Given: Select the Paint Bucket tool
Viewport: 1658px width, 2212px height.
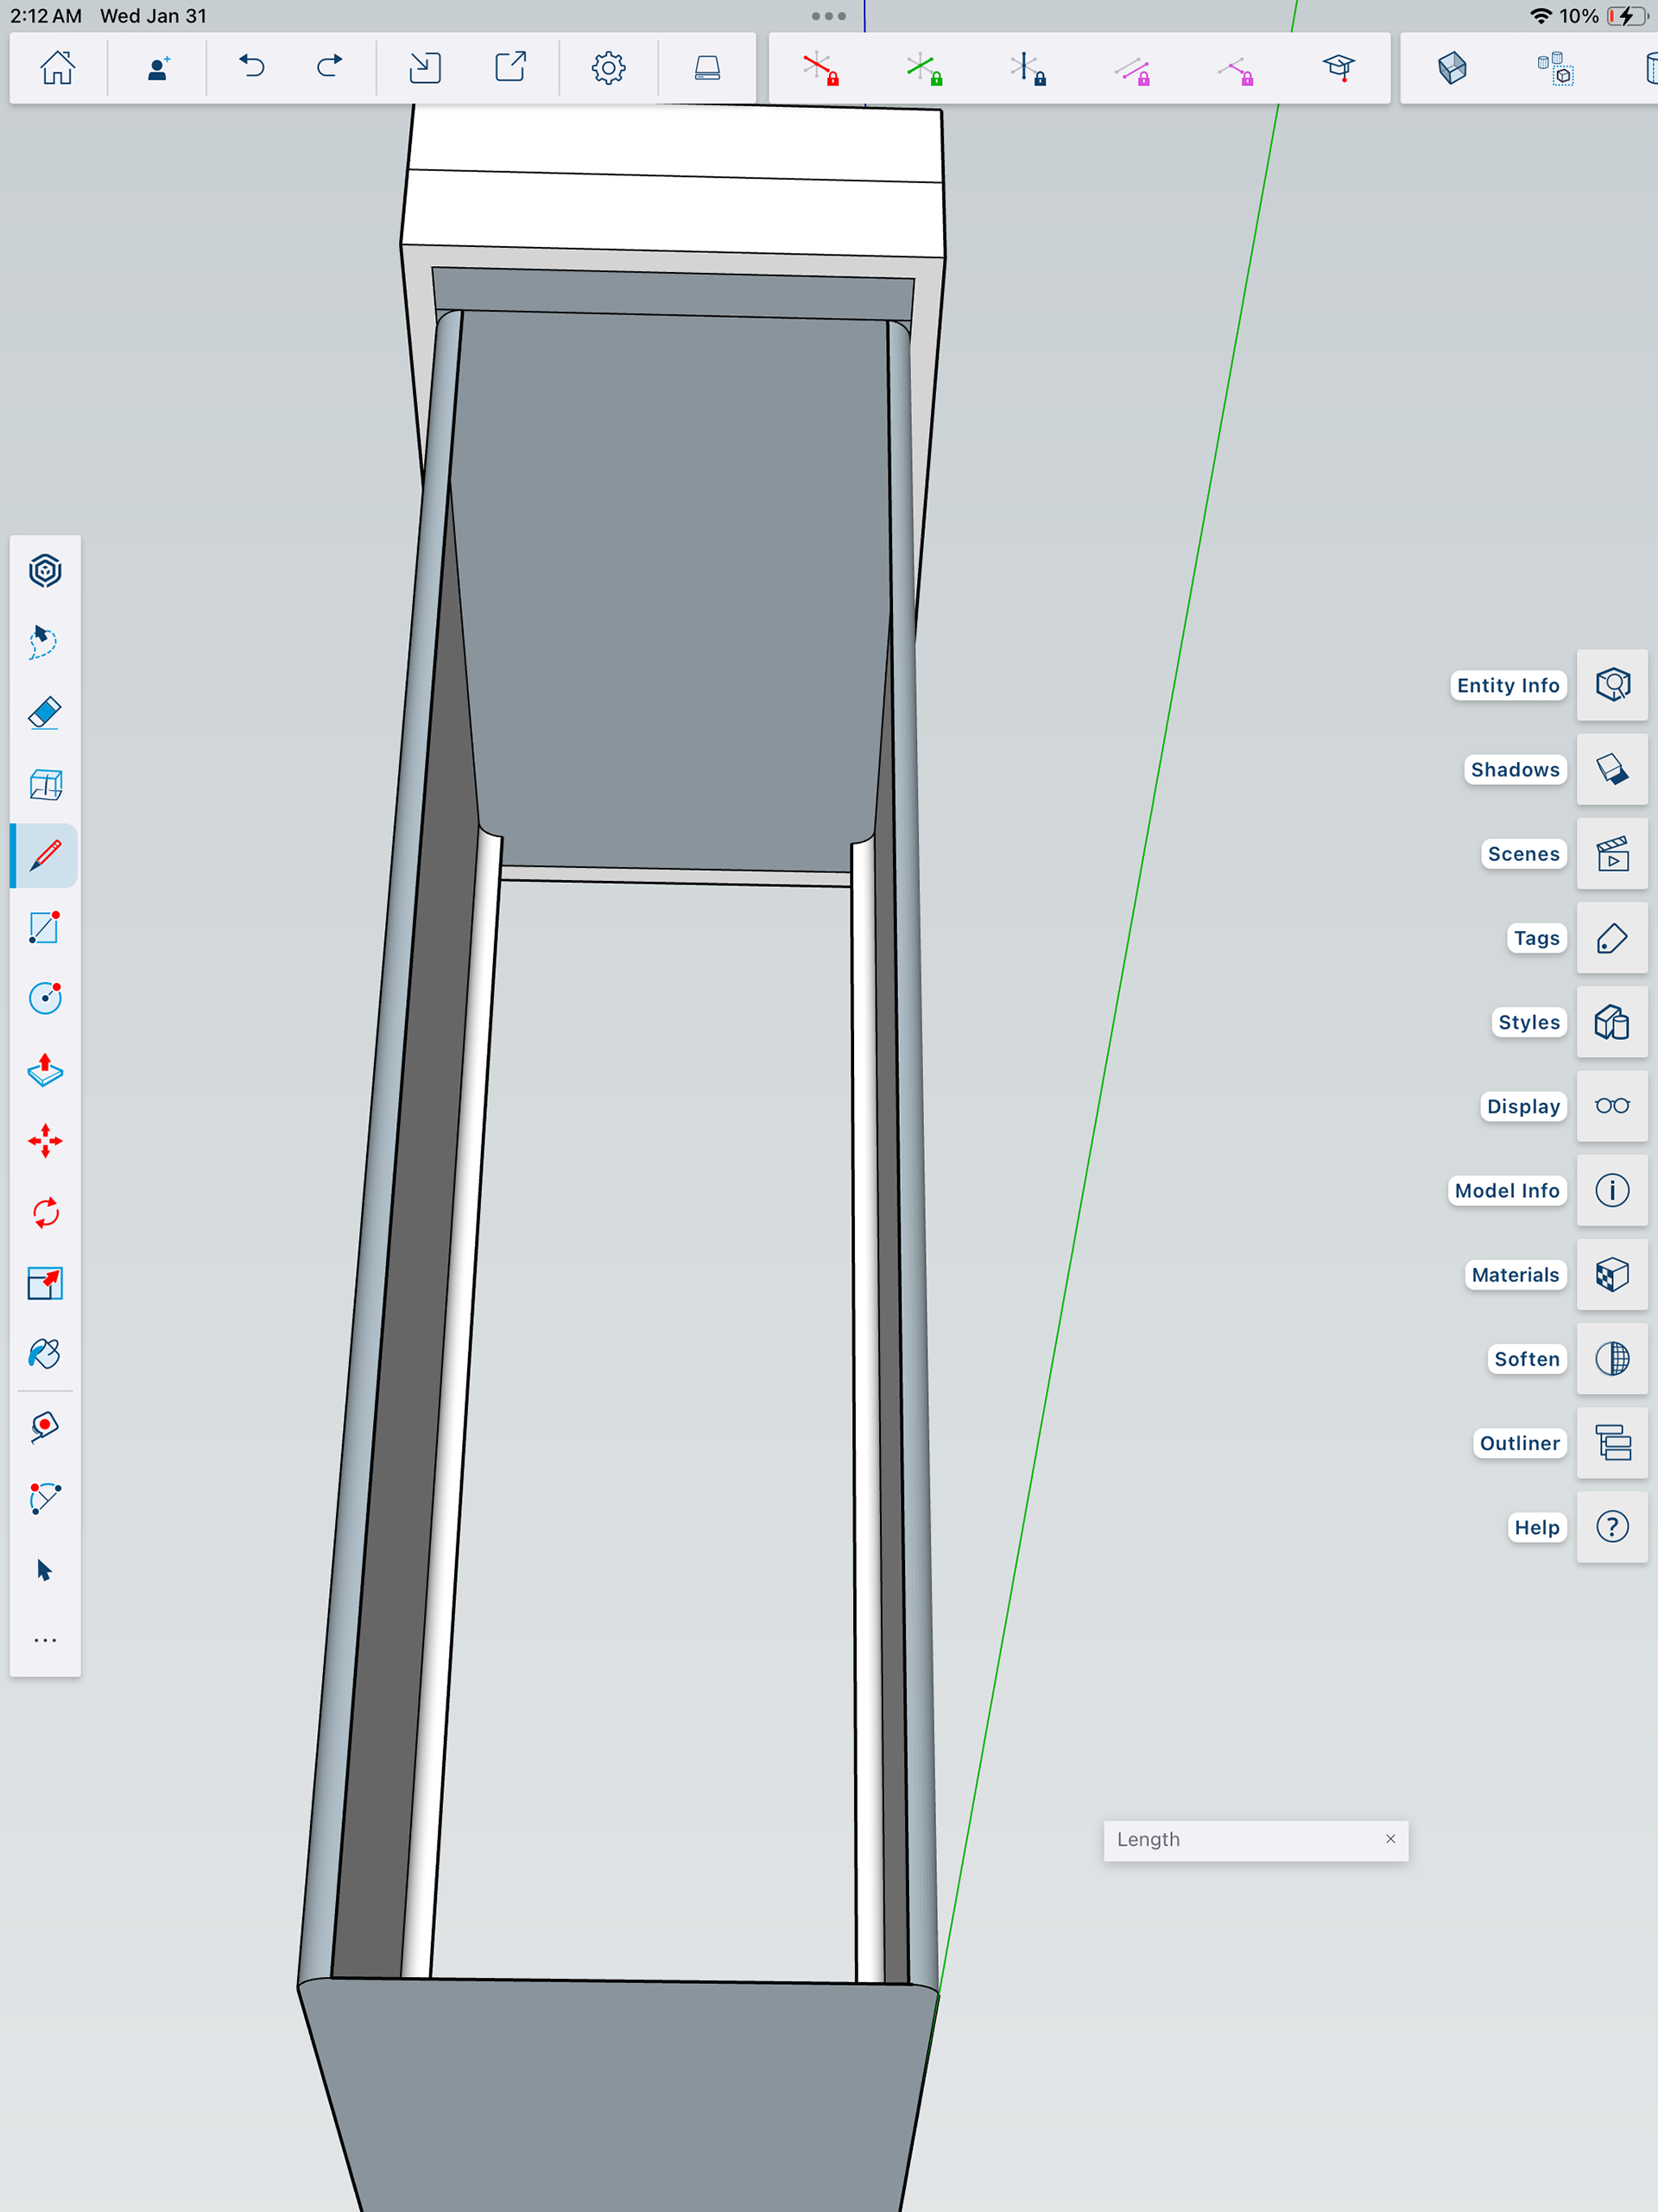Looking at the screenshot, I should click(x=45, y=1355).
